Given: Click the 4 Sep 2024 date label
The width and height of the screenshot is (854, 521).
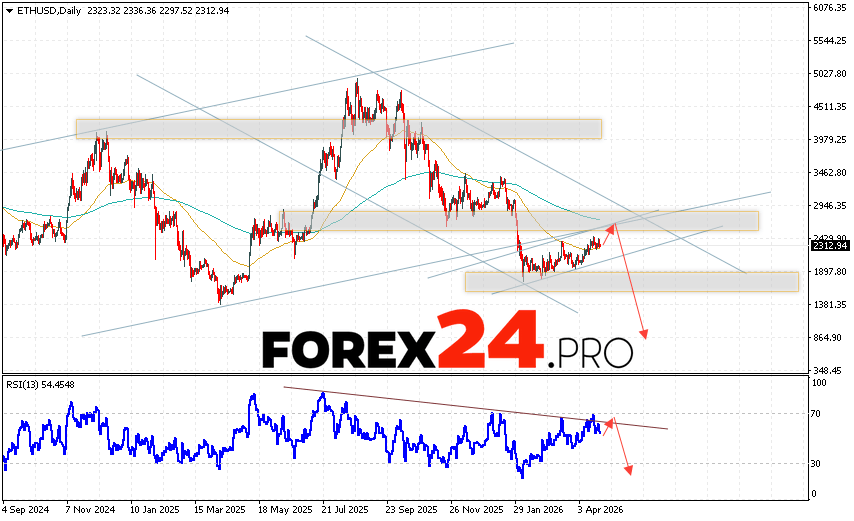Looking at the screenshot, I should point(27,510).
